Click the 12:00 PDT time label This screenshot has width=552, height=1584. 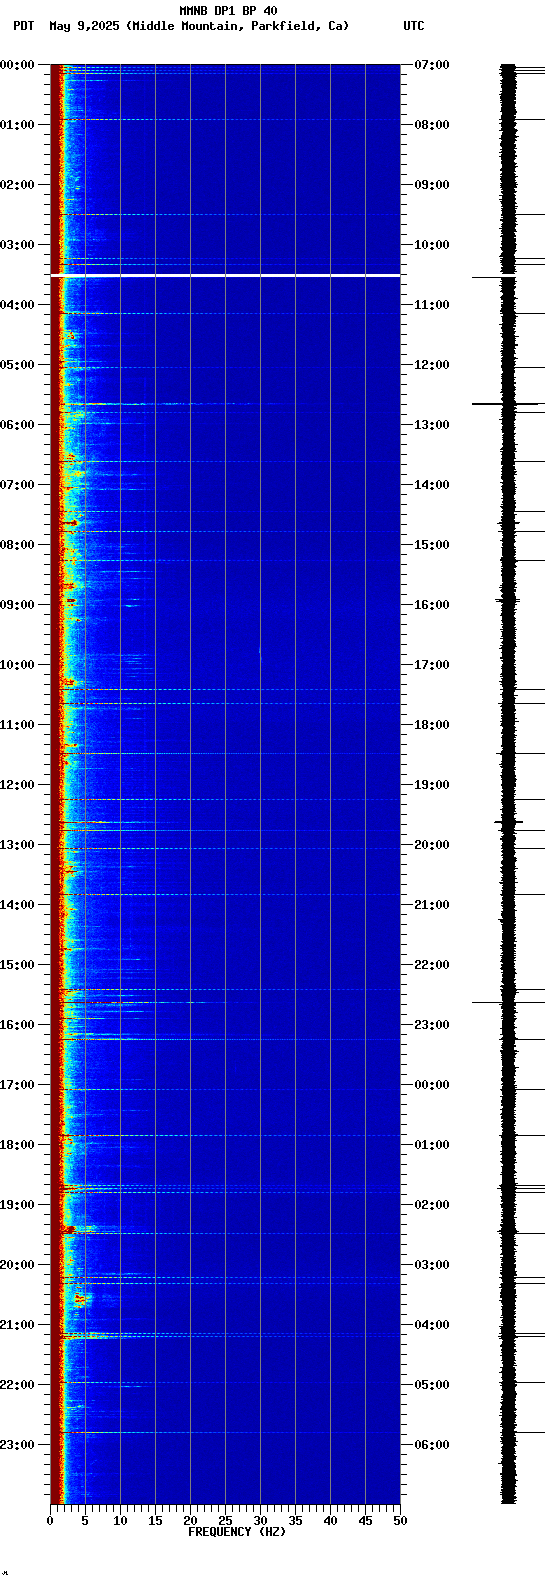[x=17, y=785]
